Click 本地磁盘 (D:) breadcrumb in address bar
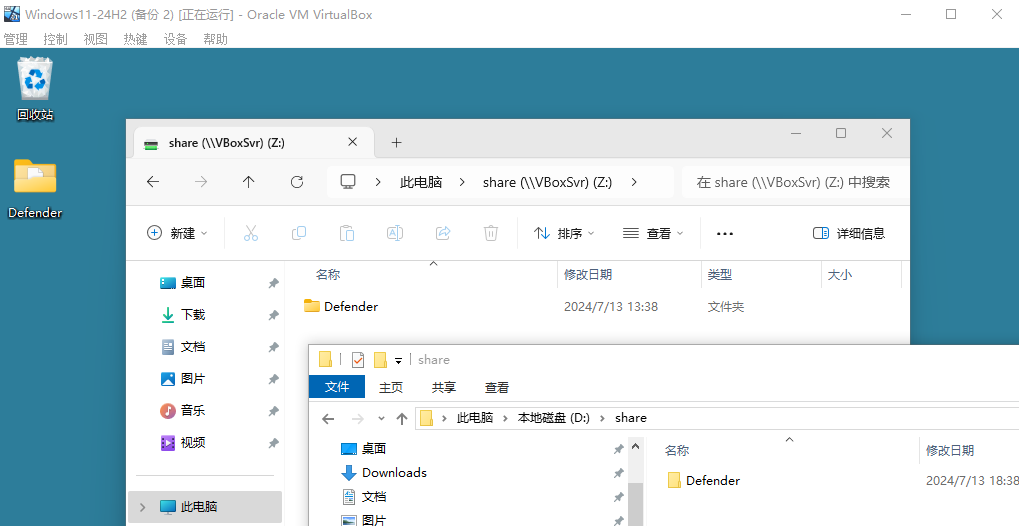The height and width of the screenshot is (526, 1019). 554,418
